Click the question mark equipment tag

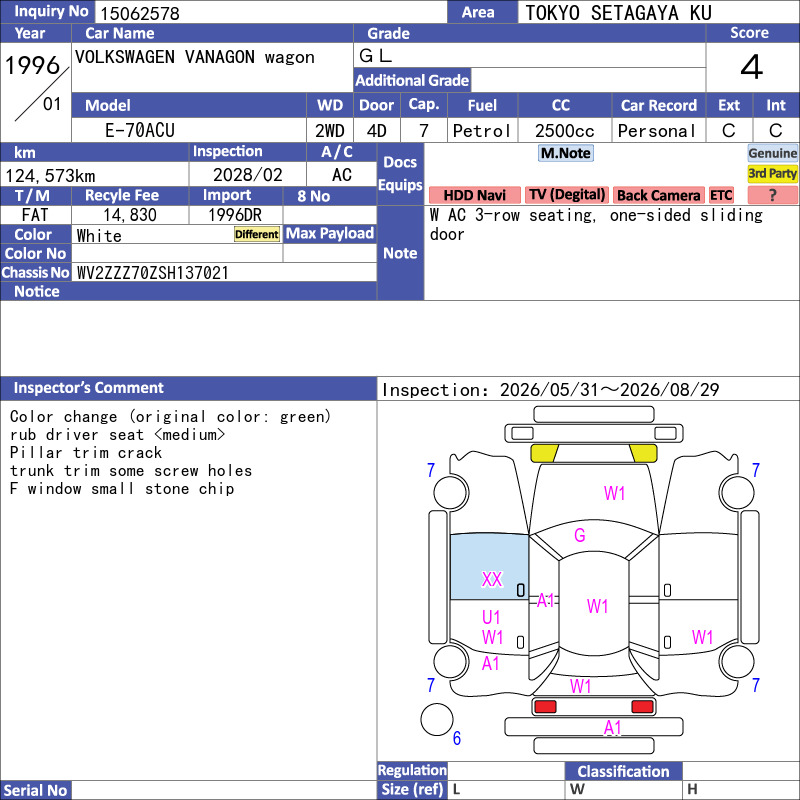pos(772,195)
